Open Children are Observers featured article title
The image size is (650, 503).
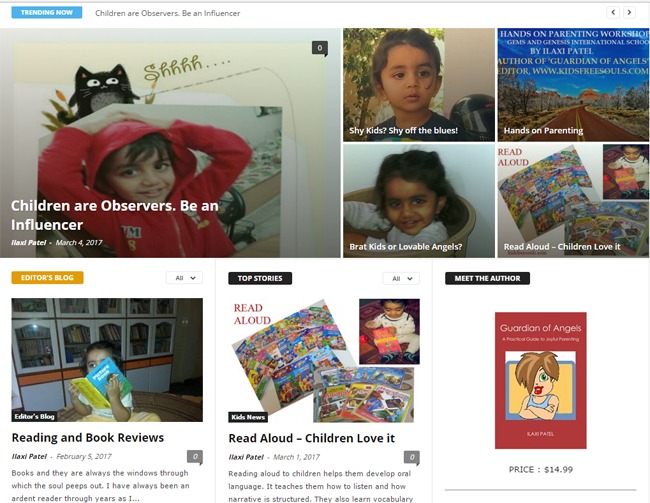[x=114, y=215]
